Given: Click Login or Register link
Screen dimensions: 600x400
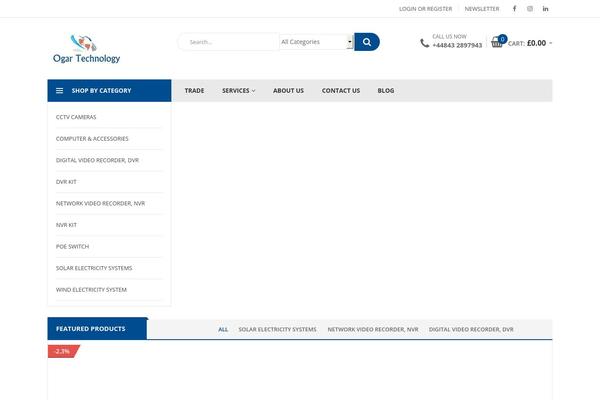Looking at the screenshot, I should (426, 9).
